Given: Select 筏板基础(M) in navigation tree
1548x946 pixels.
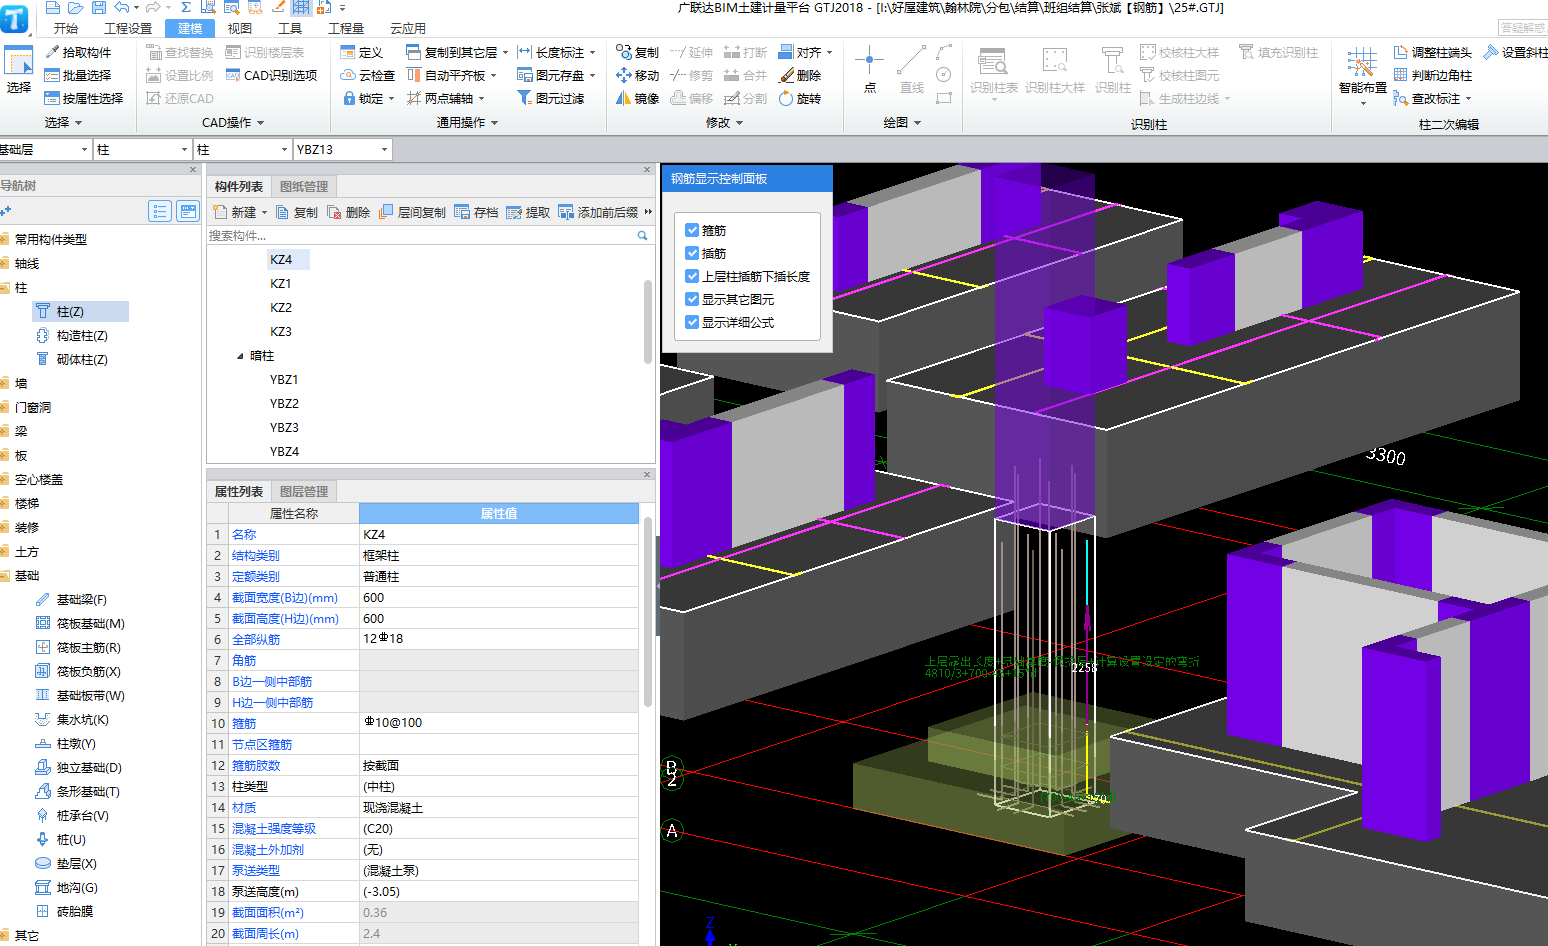Looking at the screenshot, I should click(90, 623).
